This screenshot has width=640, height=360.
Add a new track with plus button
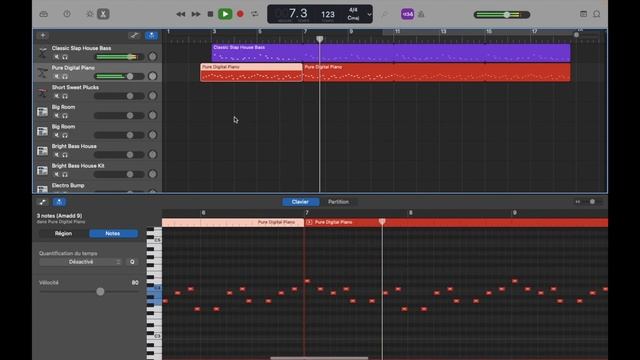[x=43, y=36]
